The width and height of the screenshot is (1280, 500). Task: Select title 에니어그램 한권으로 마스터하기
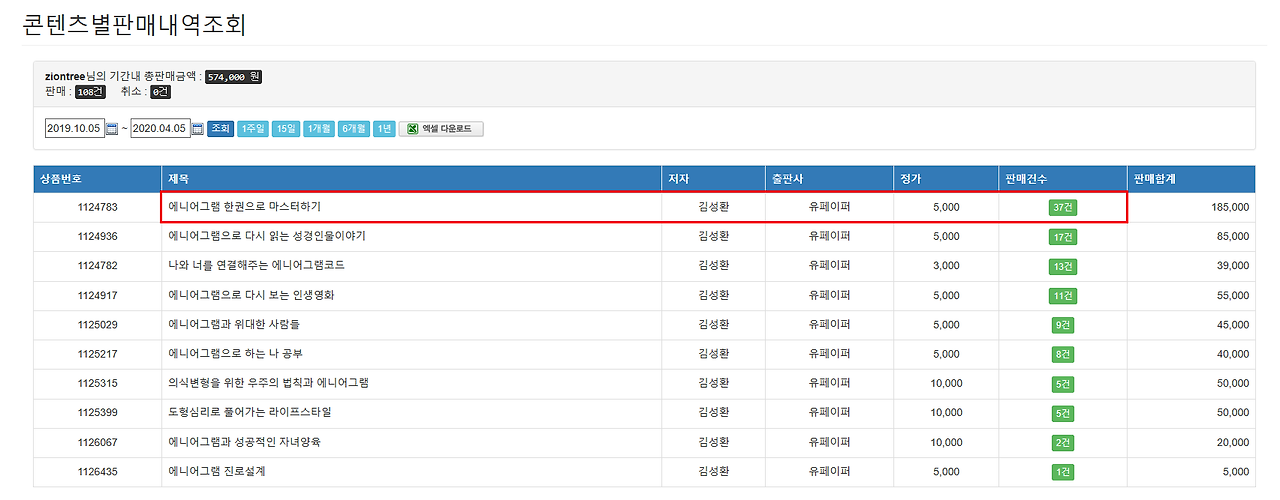tap(244, 207)
